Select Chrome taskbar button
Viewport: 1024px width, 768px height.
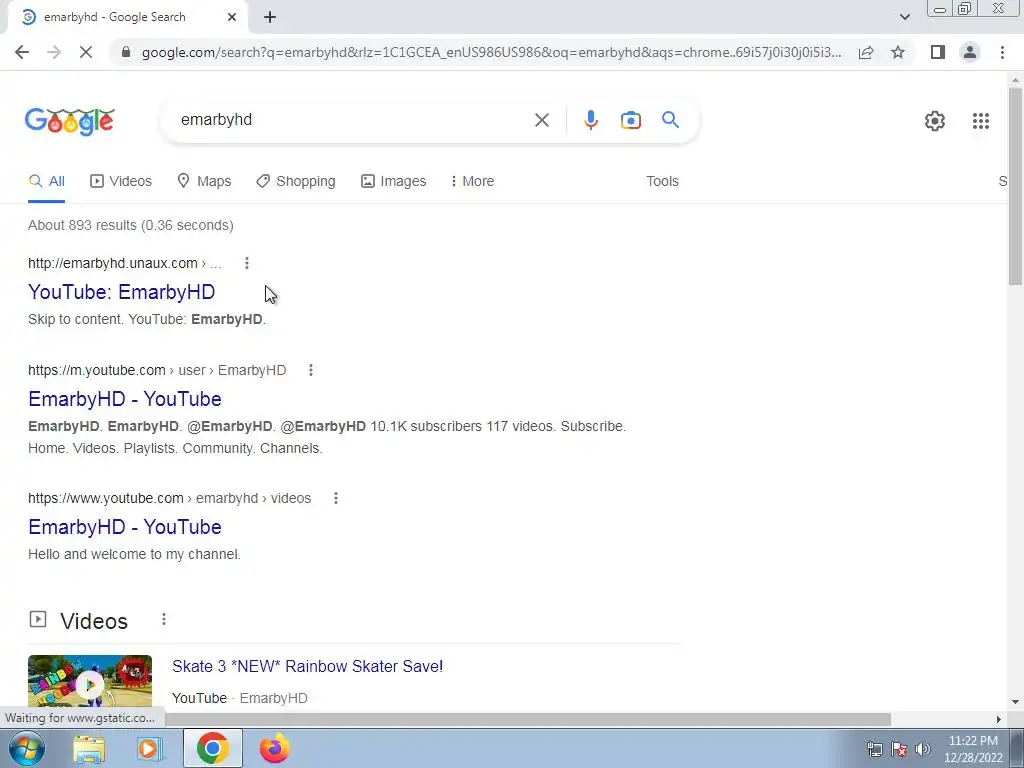213,748
